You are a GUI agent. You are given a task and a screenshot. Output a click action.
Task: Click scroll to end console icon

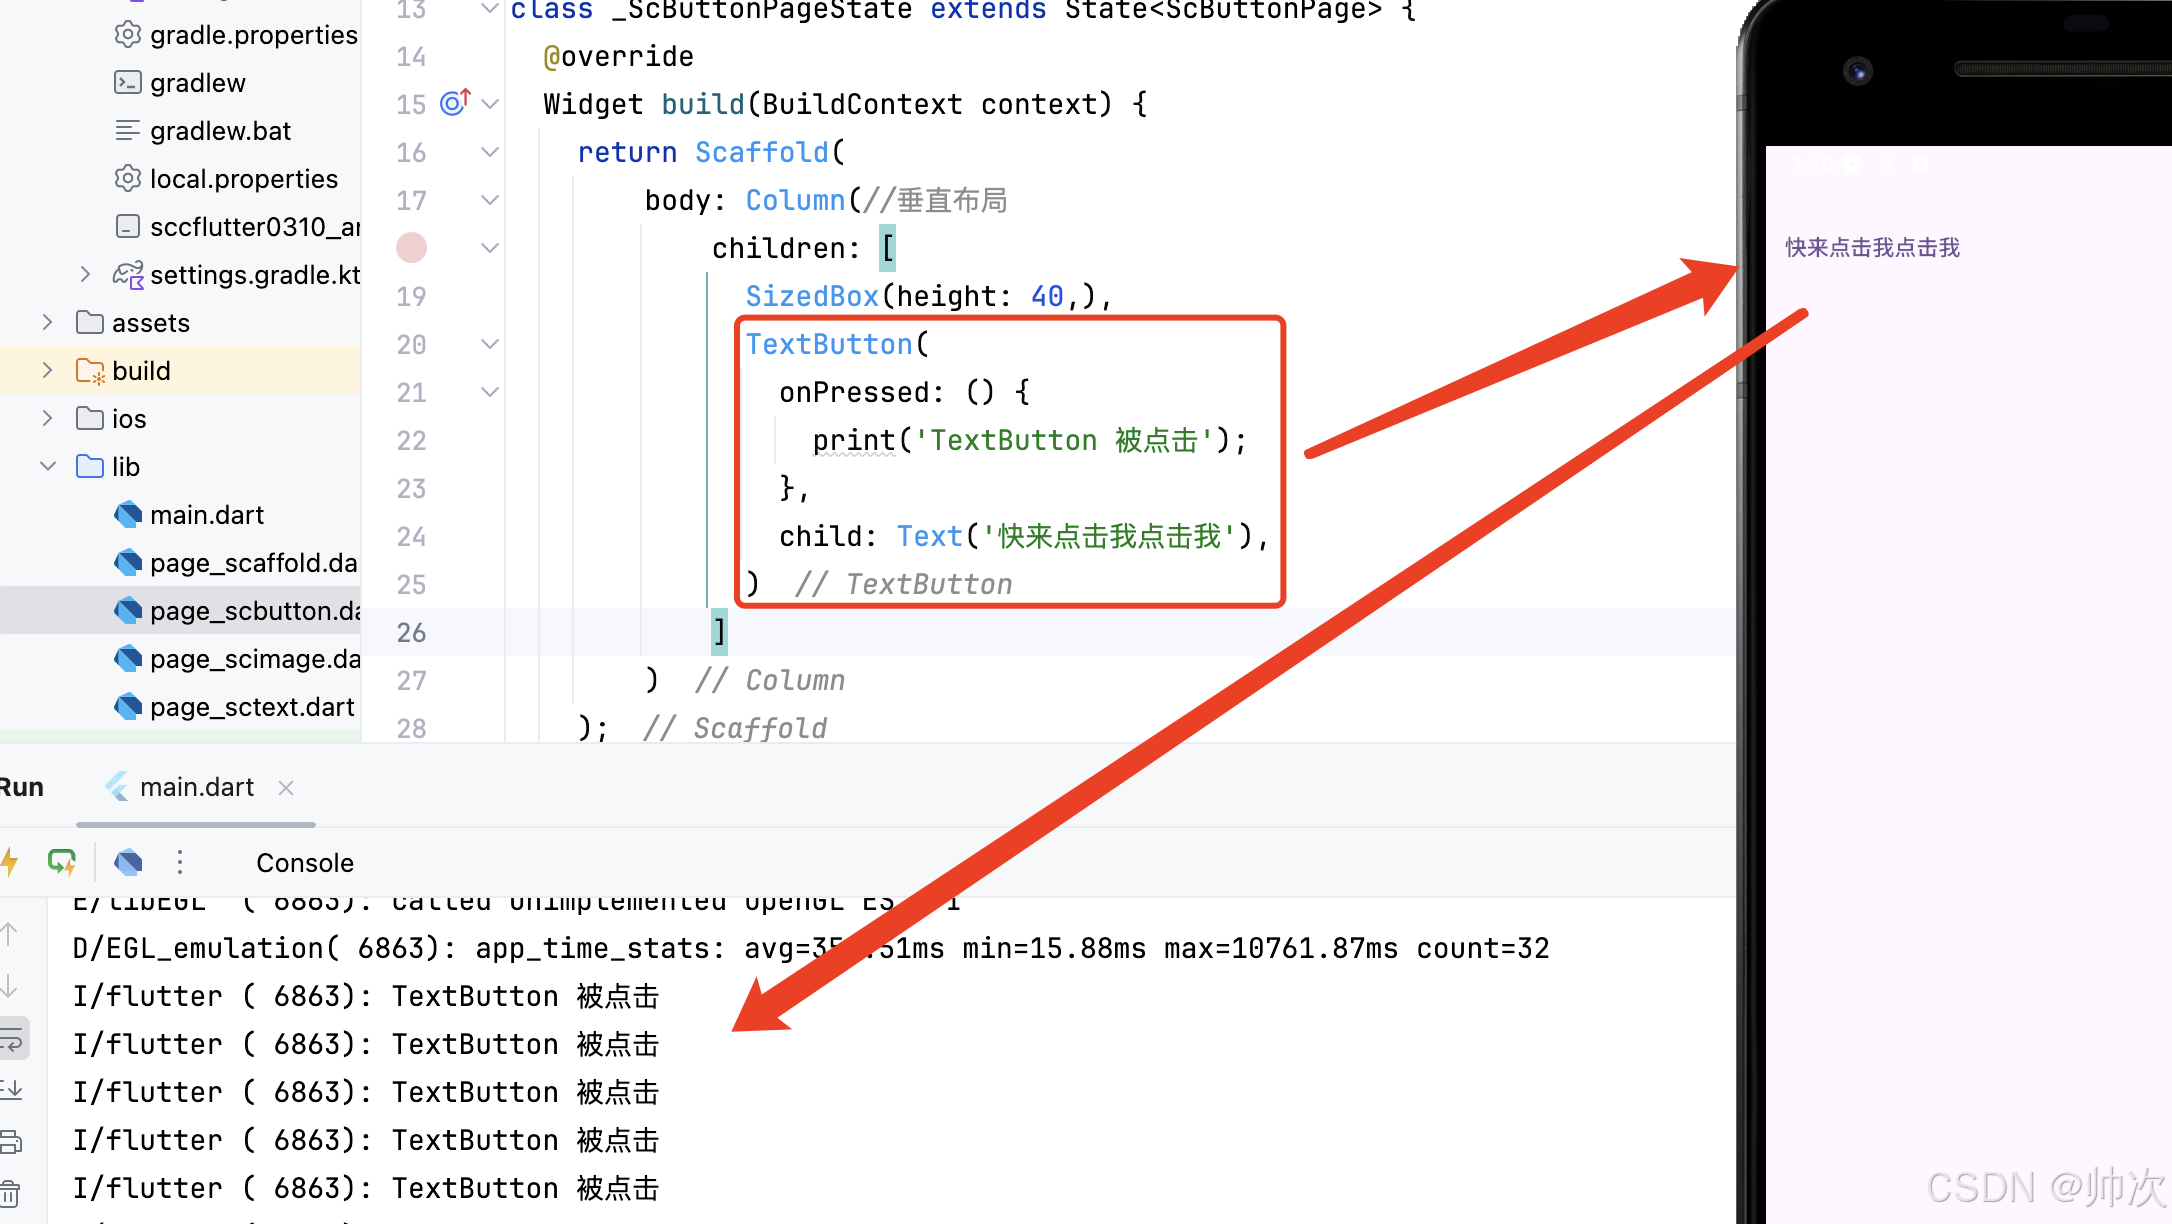(12, 1090)
